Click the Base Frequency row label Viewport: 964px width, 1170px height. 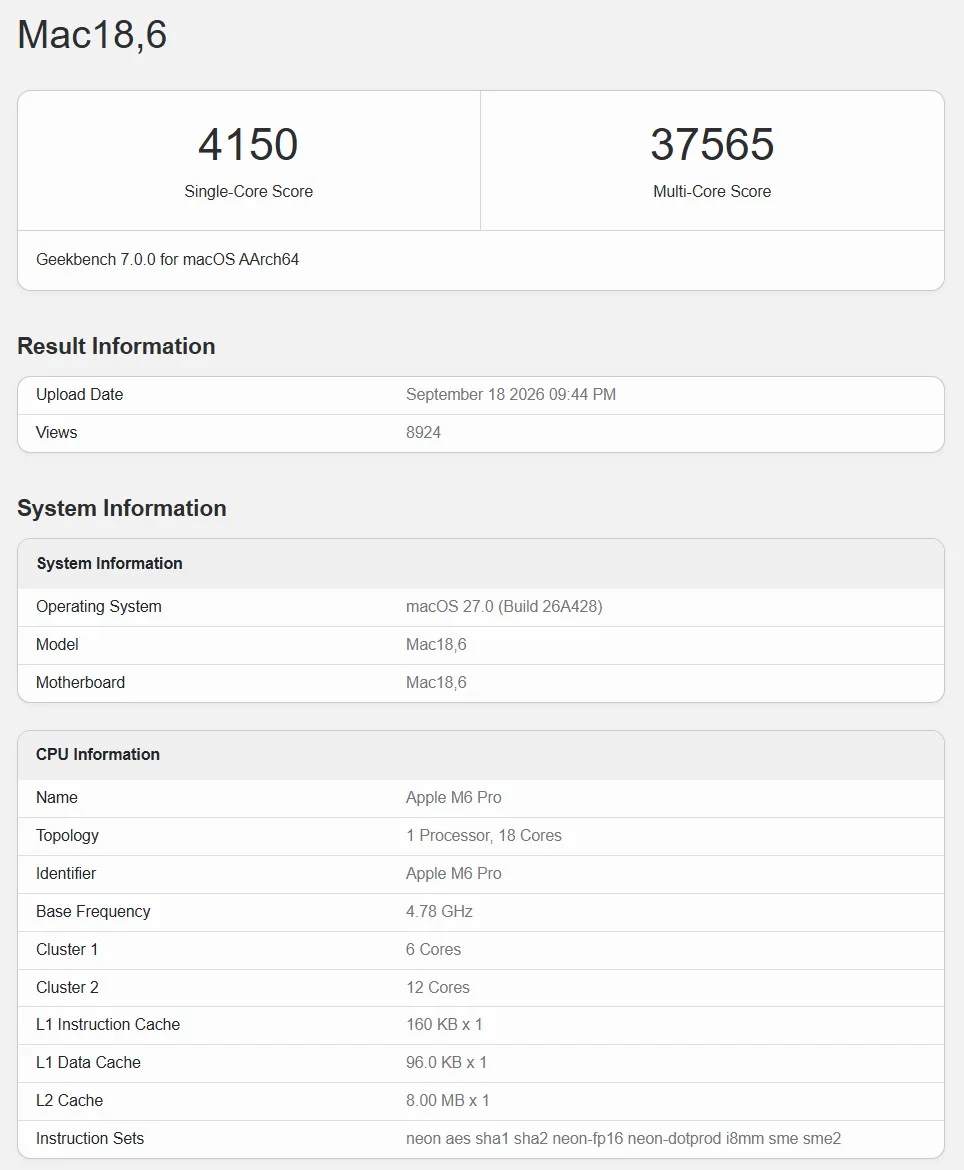[93, 912]
